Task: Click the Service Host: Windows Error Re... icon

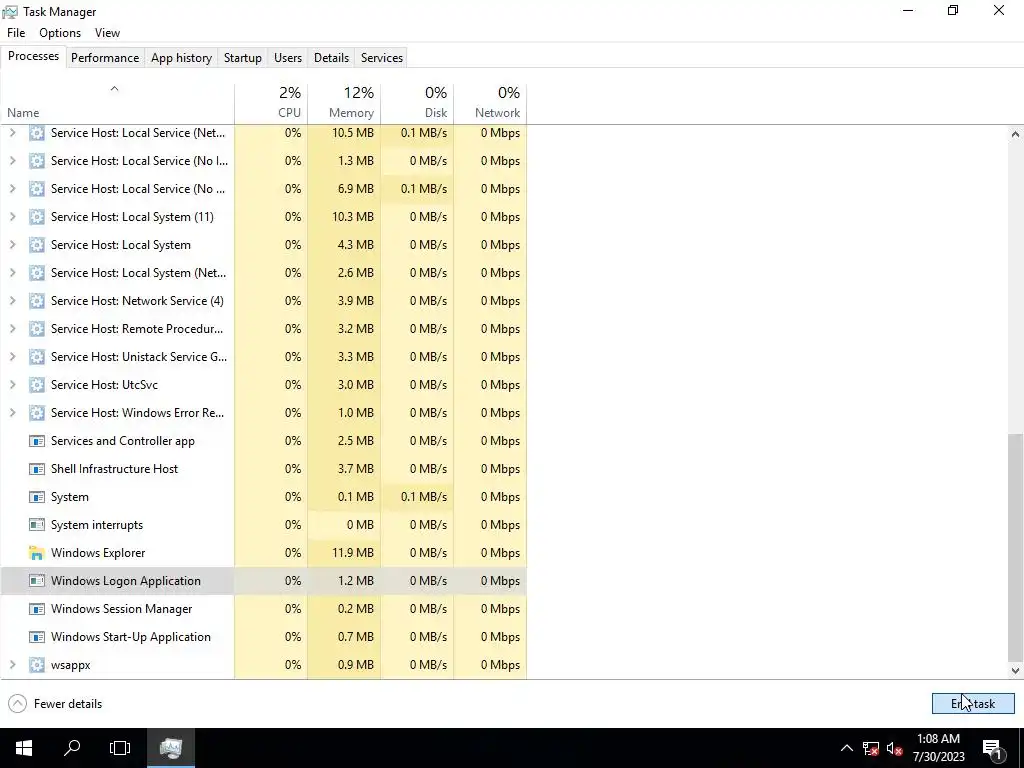Action: (37, 413)
